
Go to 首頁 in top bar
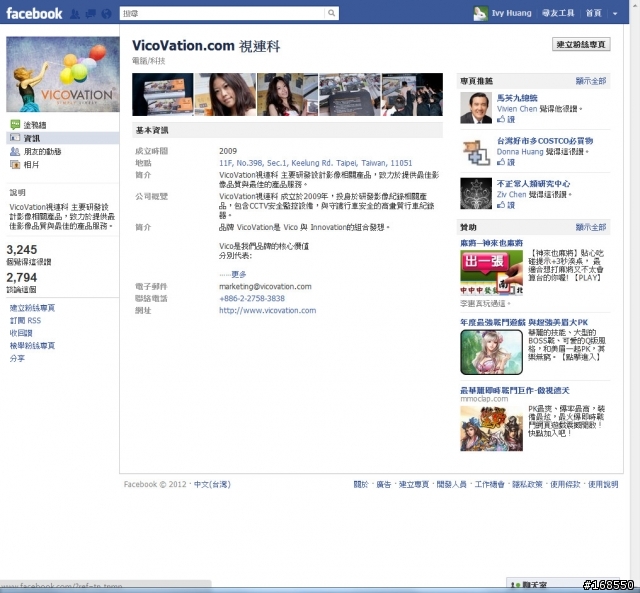coord(593,13)
